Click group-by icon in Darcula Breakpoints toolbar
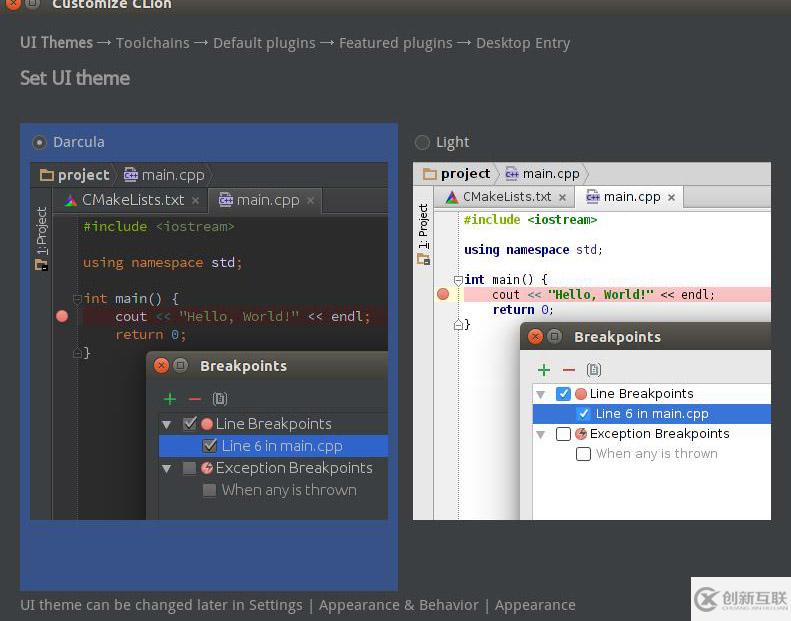 [219, 399]
